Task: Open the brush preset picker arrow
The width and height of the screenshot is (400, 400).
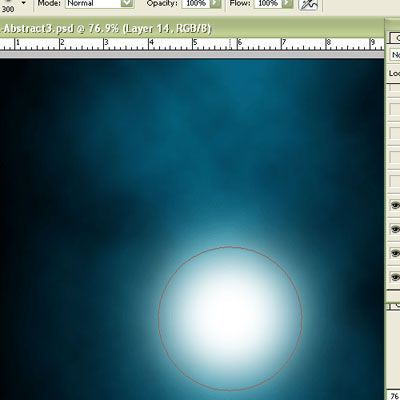Action: click(24, 3)
